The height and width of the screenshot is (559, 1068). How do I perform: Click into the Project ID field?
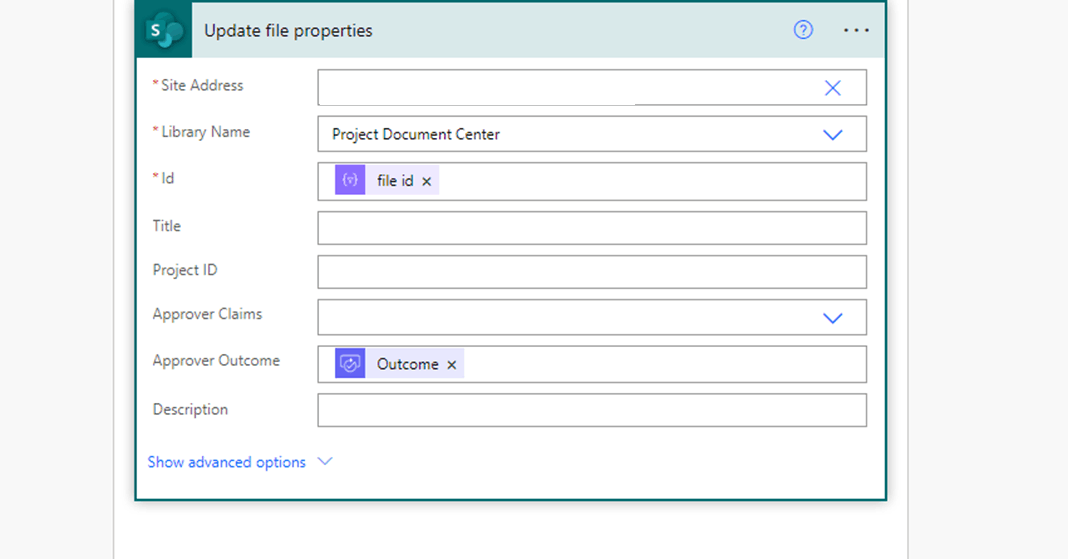592,272
